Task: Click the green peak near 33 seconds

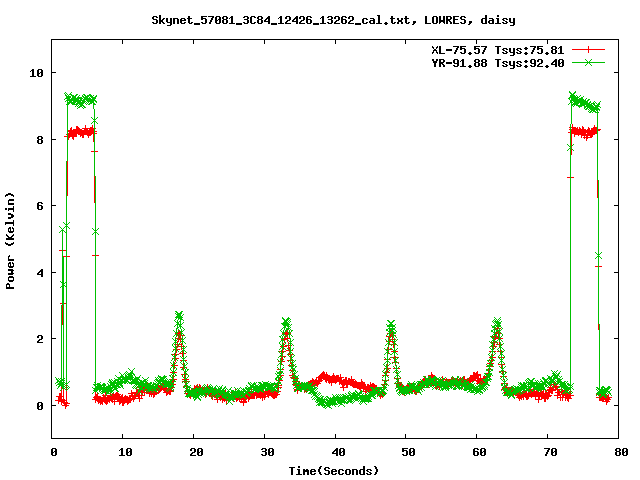Action: tap(286, 322)
